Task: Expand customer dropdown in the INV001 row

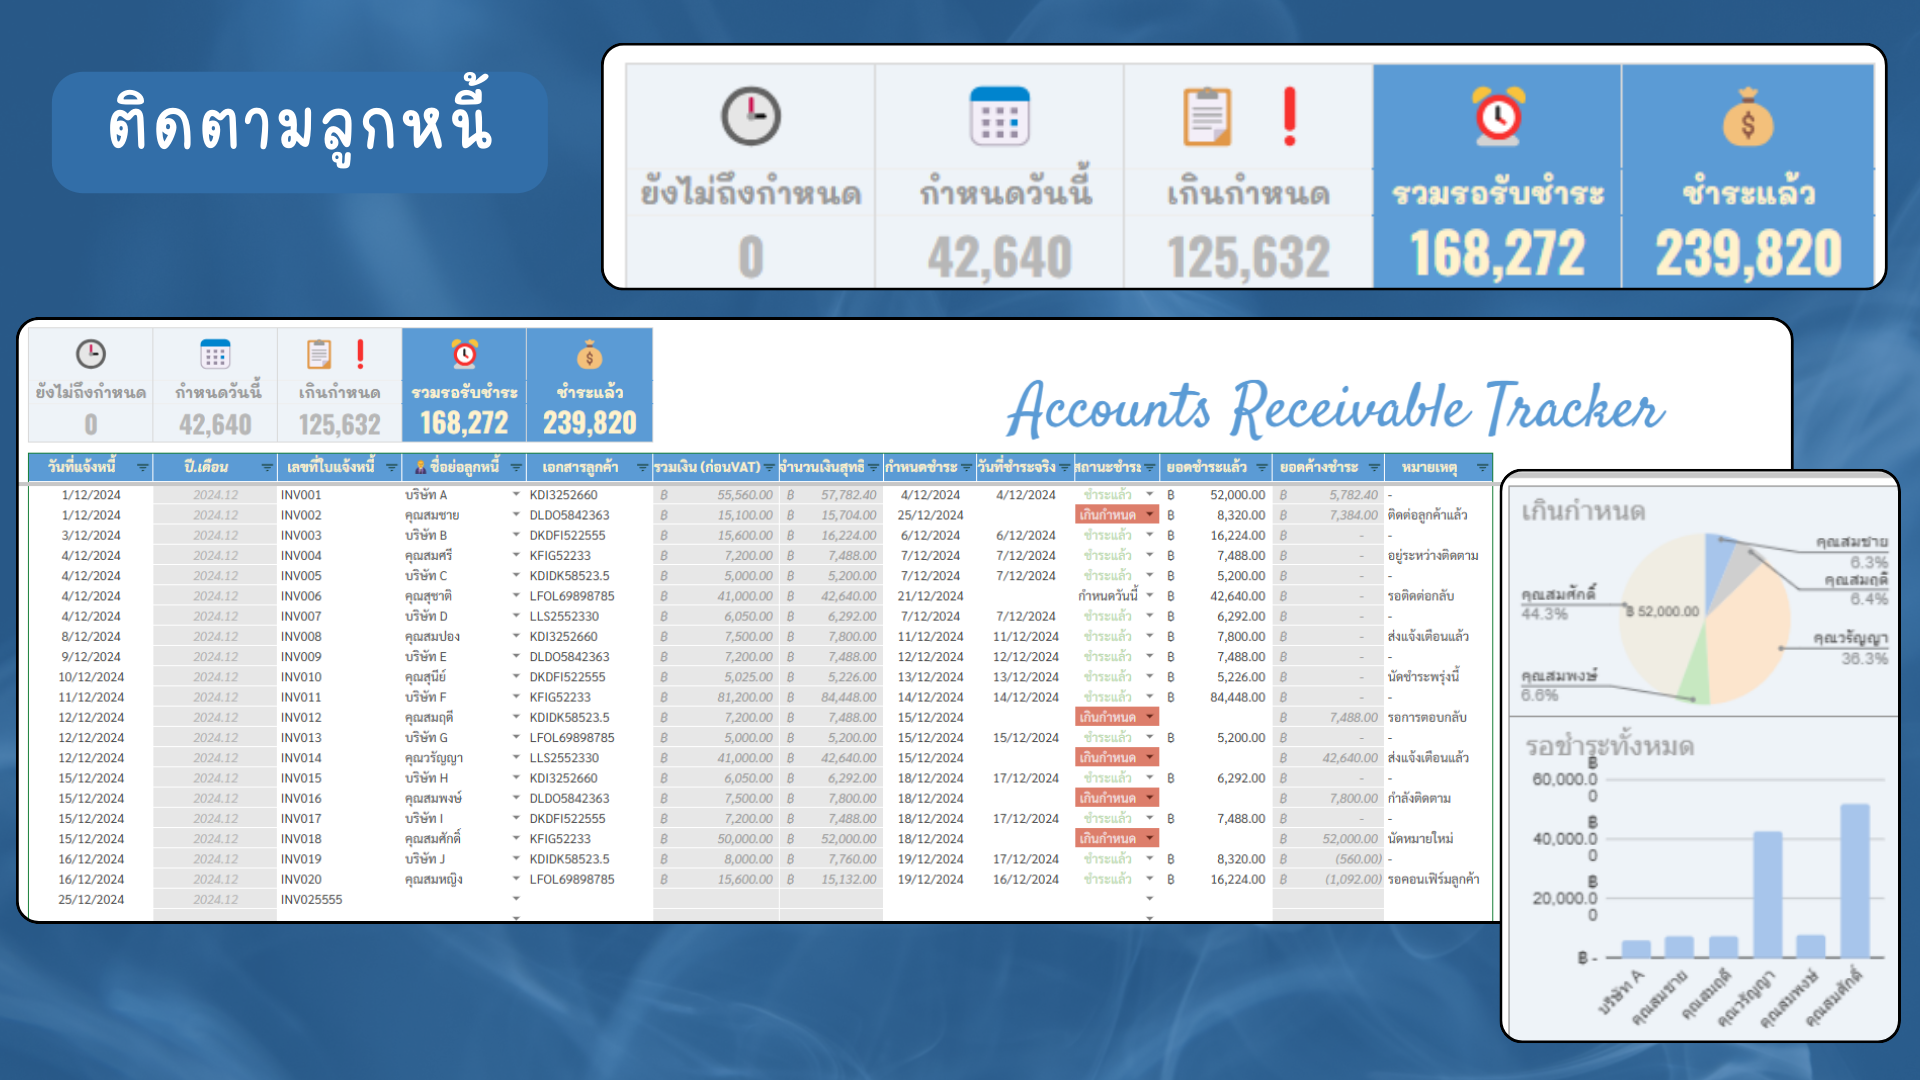Action: (516, 494)
